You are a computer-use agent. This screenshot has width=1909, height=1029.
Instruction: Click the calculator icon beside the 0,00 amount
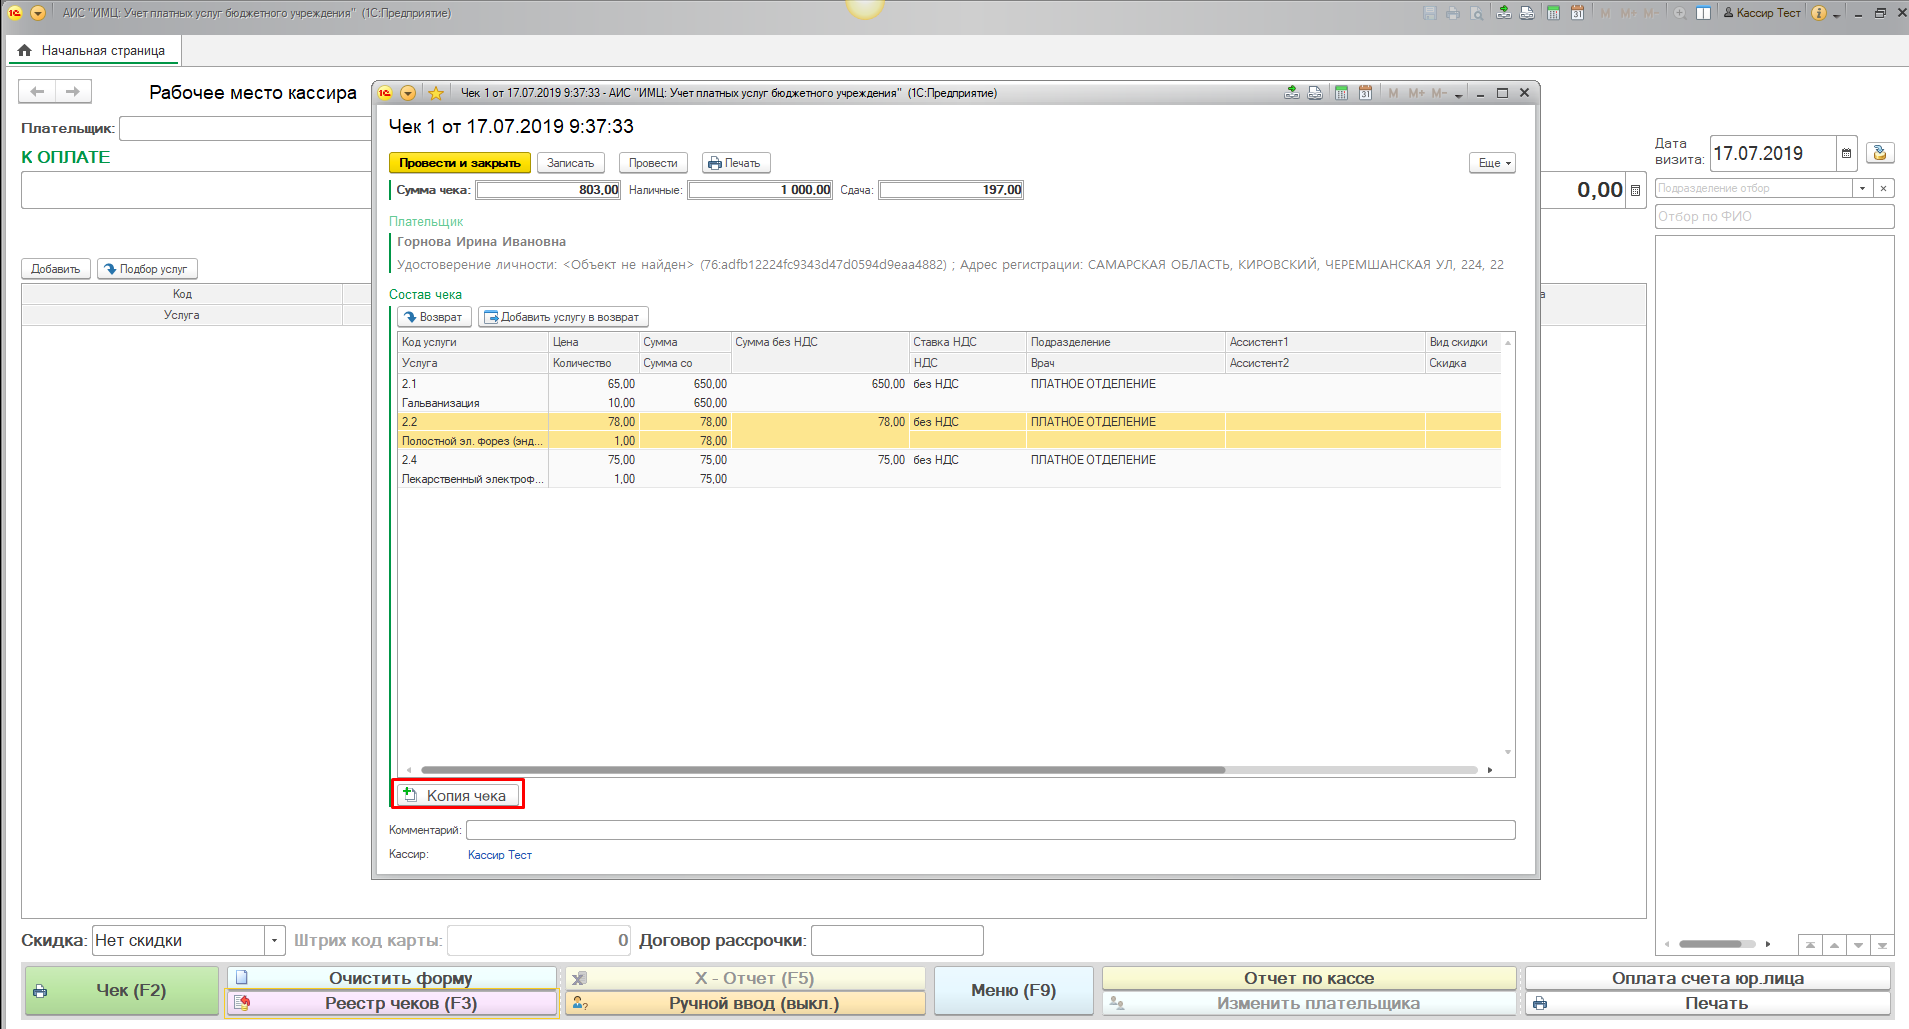tap(1636, 190)
